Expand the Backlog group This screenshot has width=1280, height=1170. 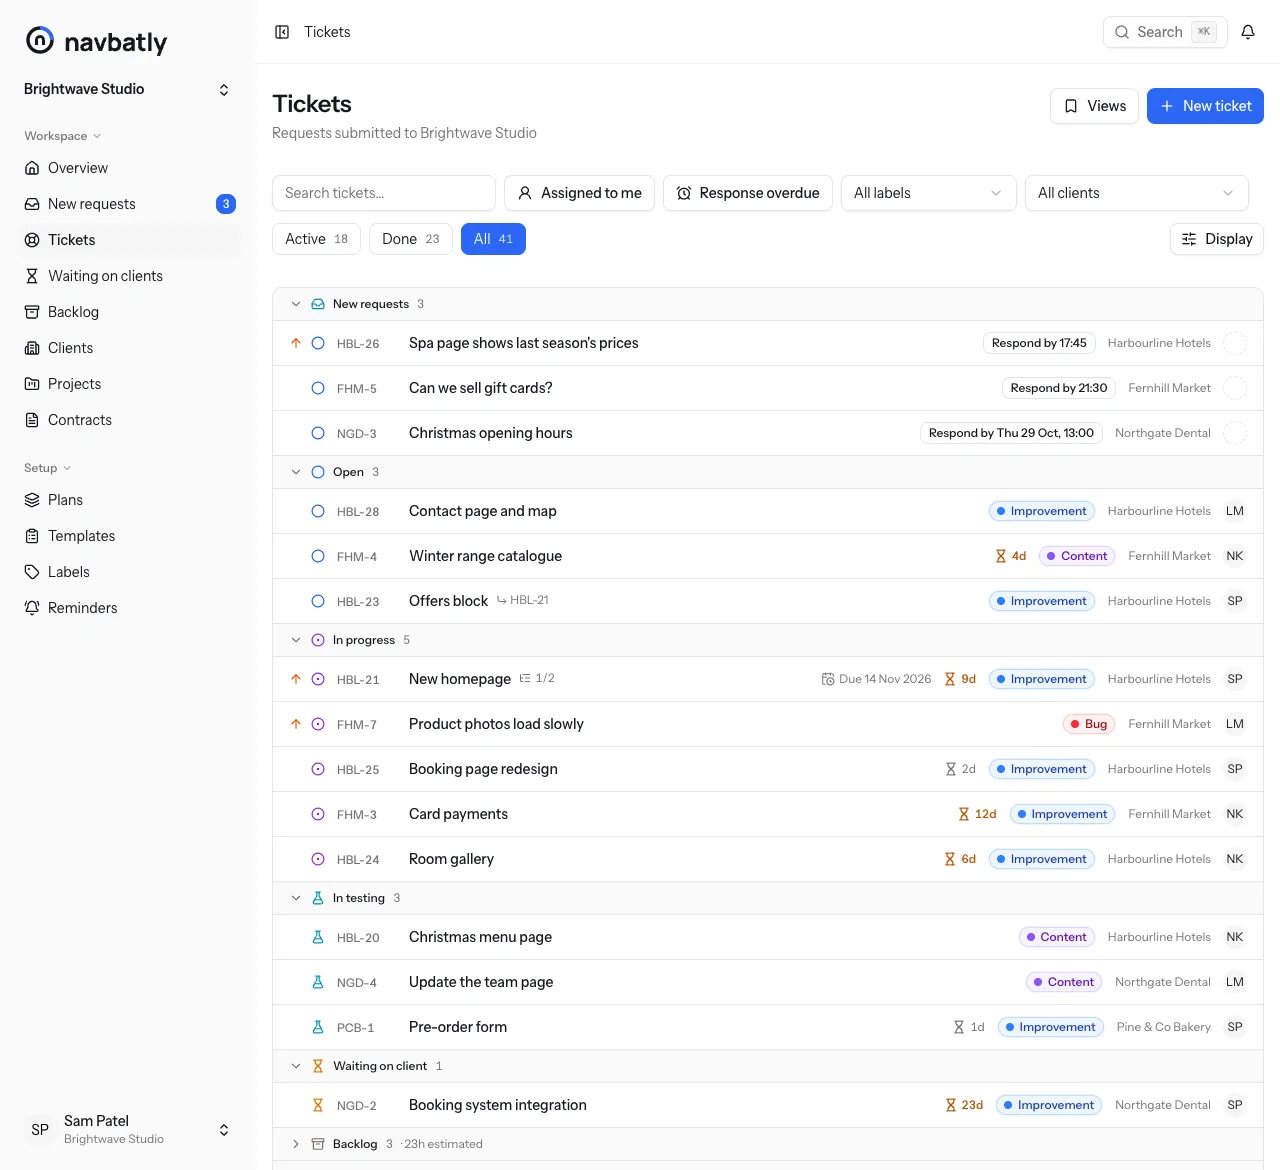[x=296, y=1144]
